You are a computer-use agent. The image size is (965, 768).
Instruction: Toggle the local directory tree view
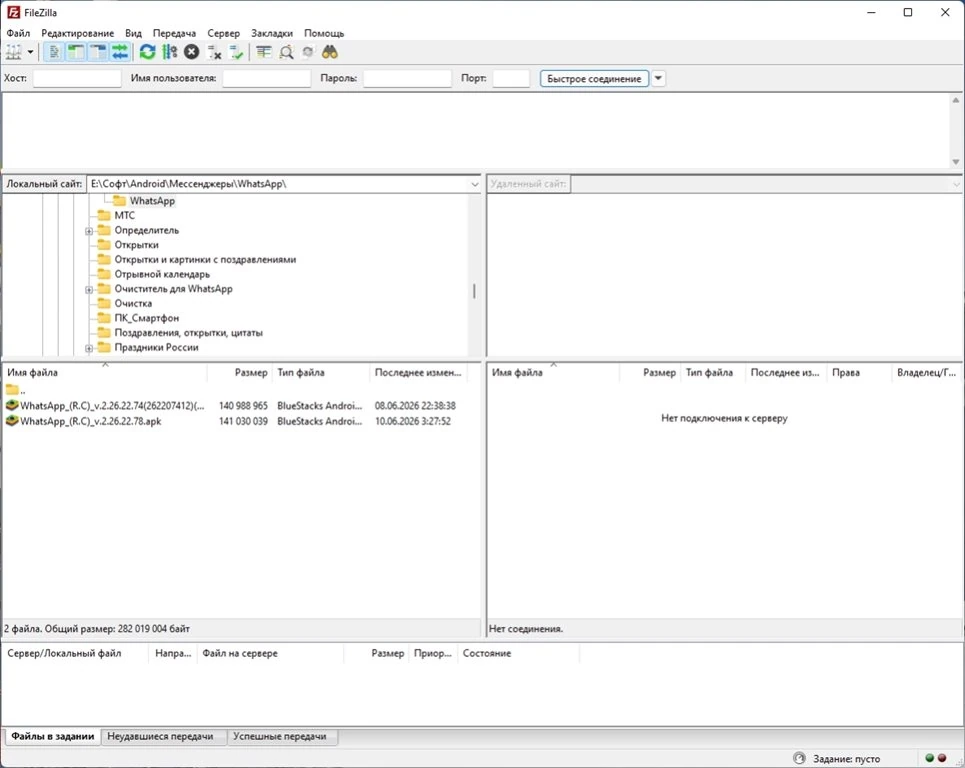76,52
